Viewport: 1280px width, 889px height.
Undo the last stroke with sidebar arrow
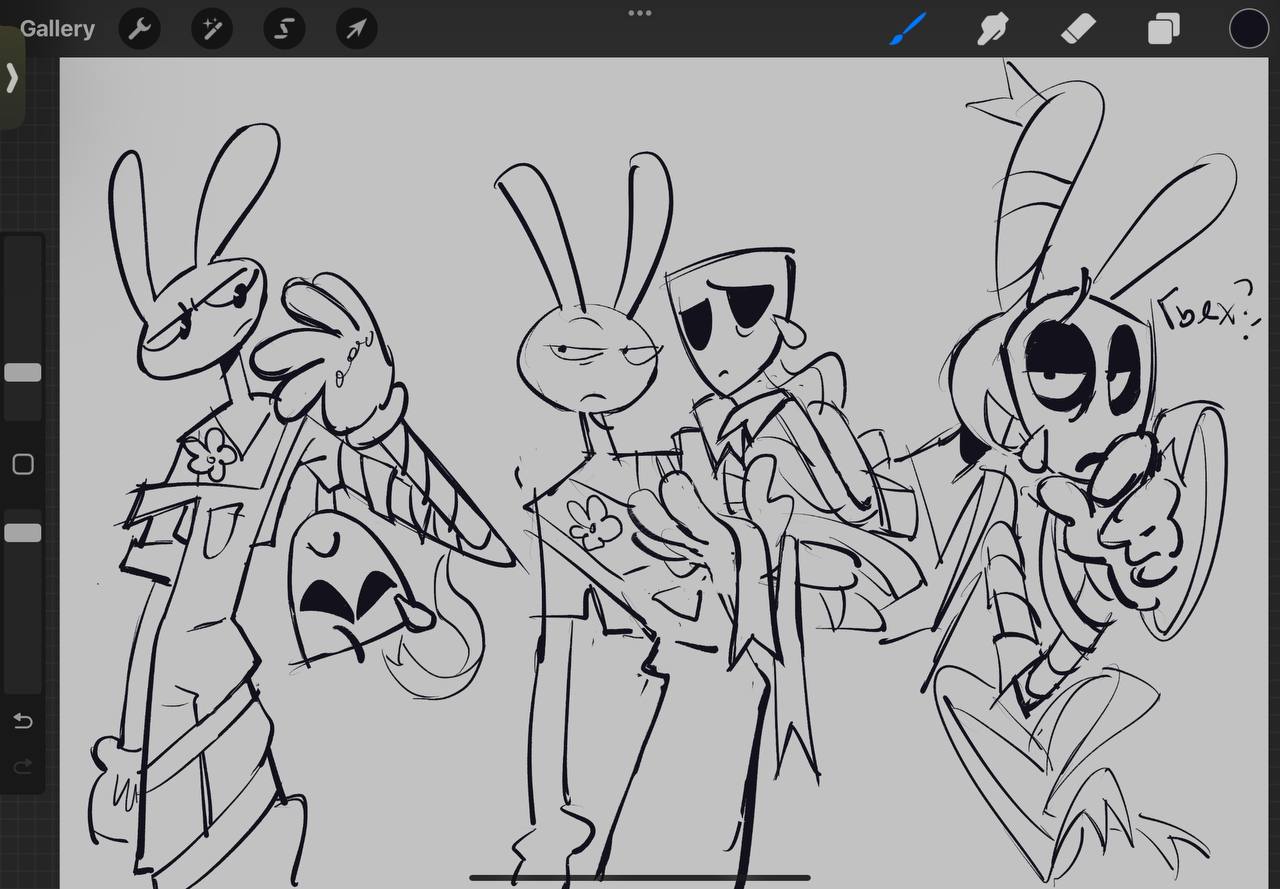pyautogui.click(x=23, y=721)
